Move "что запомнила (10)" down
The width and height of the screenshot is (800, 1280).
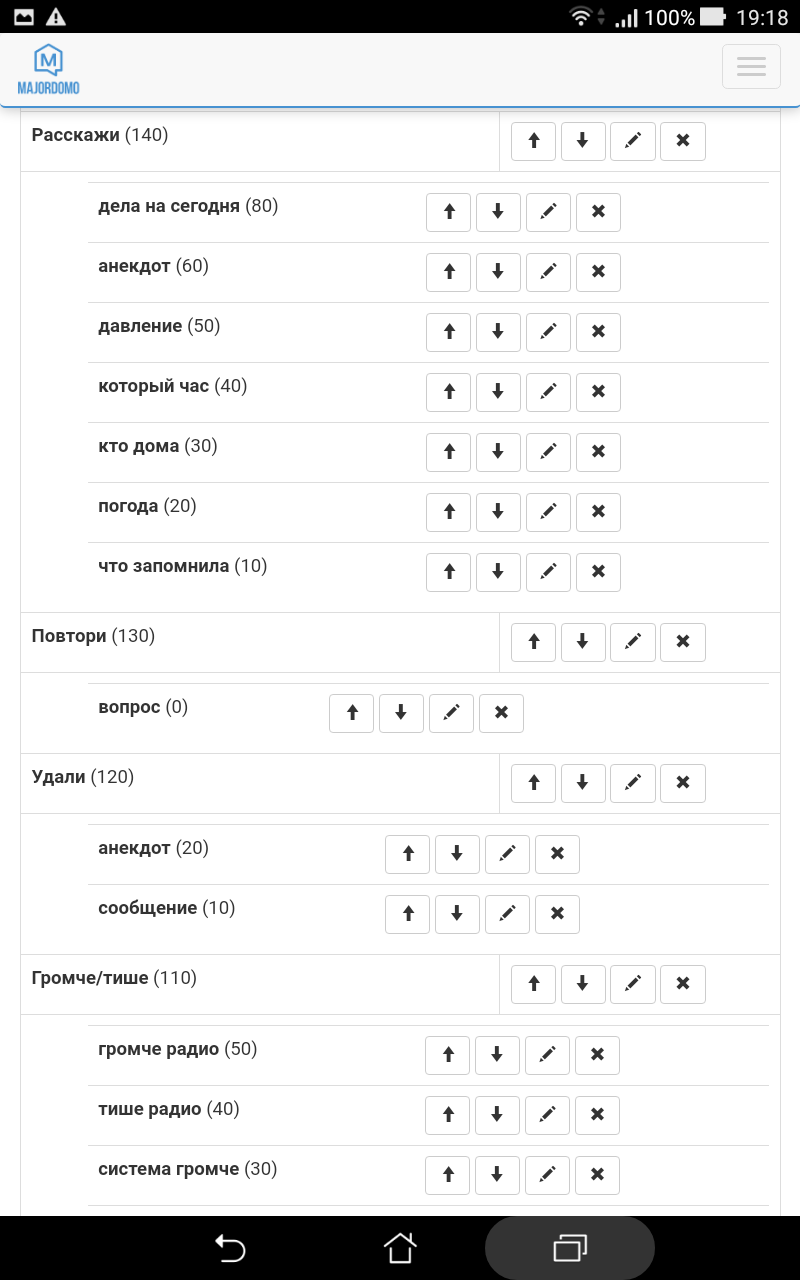coord(498,572)
